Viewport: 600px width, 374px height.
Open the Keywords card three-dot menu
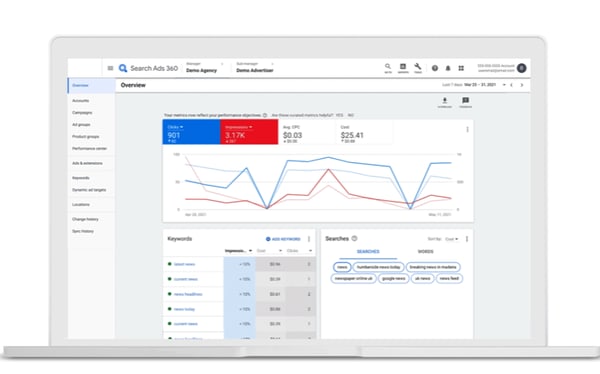click(x=309, y=239)
